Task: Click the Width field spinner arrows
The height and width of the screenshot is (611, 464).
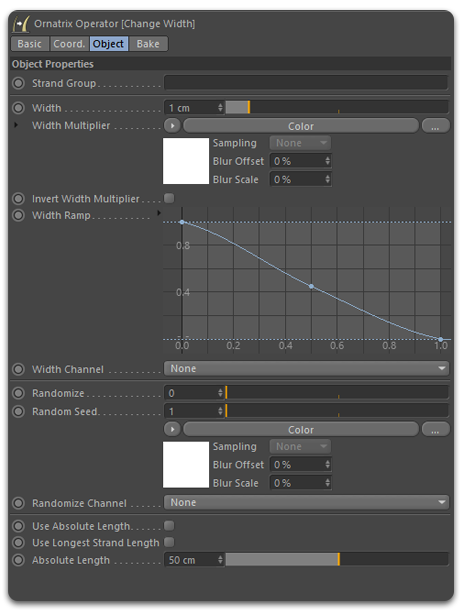Action: tap(221, 108)
